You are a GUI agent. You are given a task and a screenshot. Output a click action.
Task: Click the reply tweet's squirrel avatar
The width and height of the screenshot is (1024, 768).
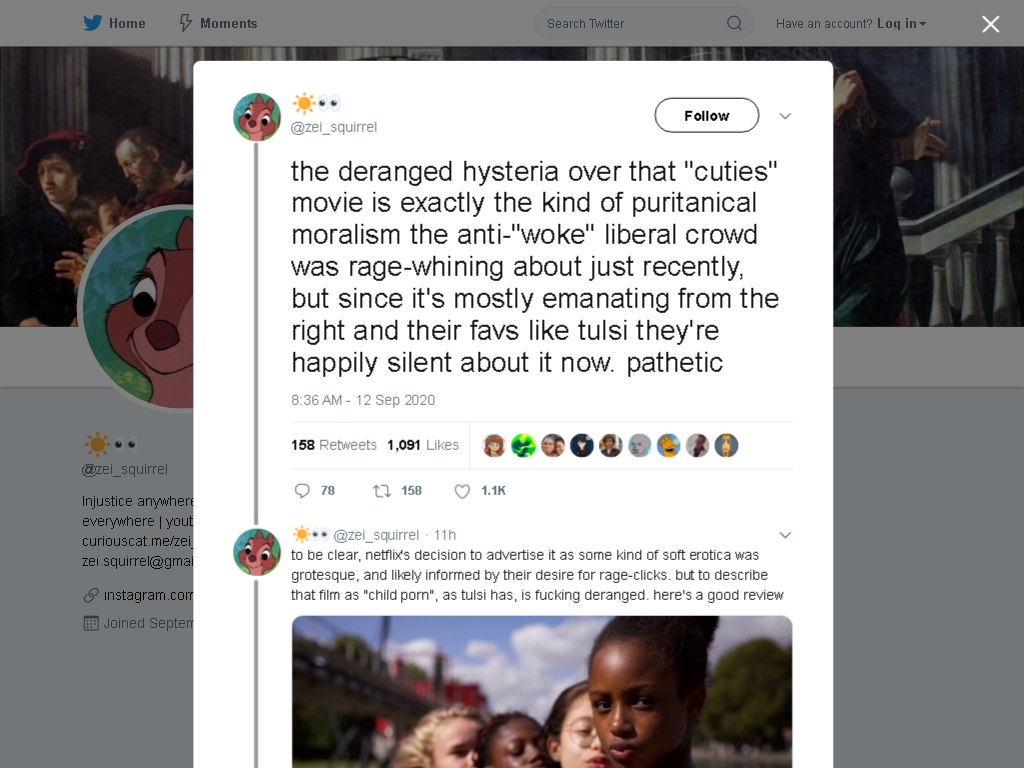tap(257, 552)
